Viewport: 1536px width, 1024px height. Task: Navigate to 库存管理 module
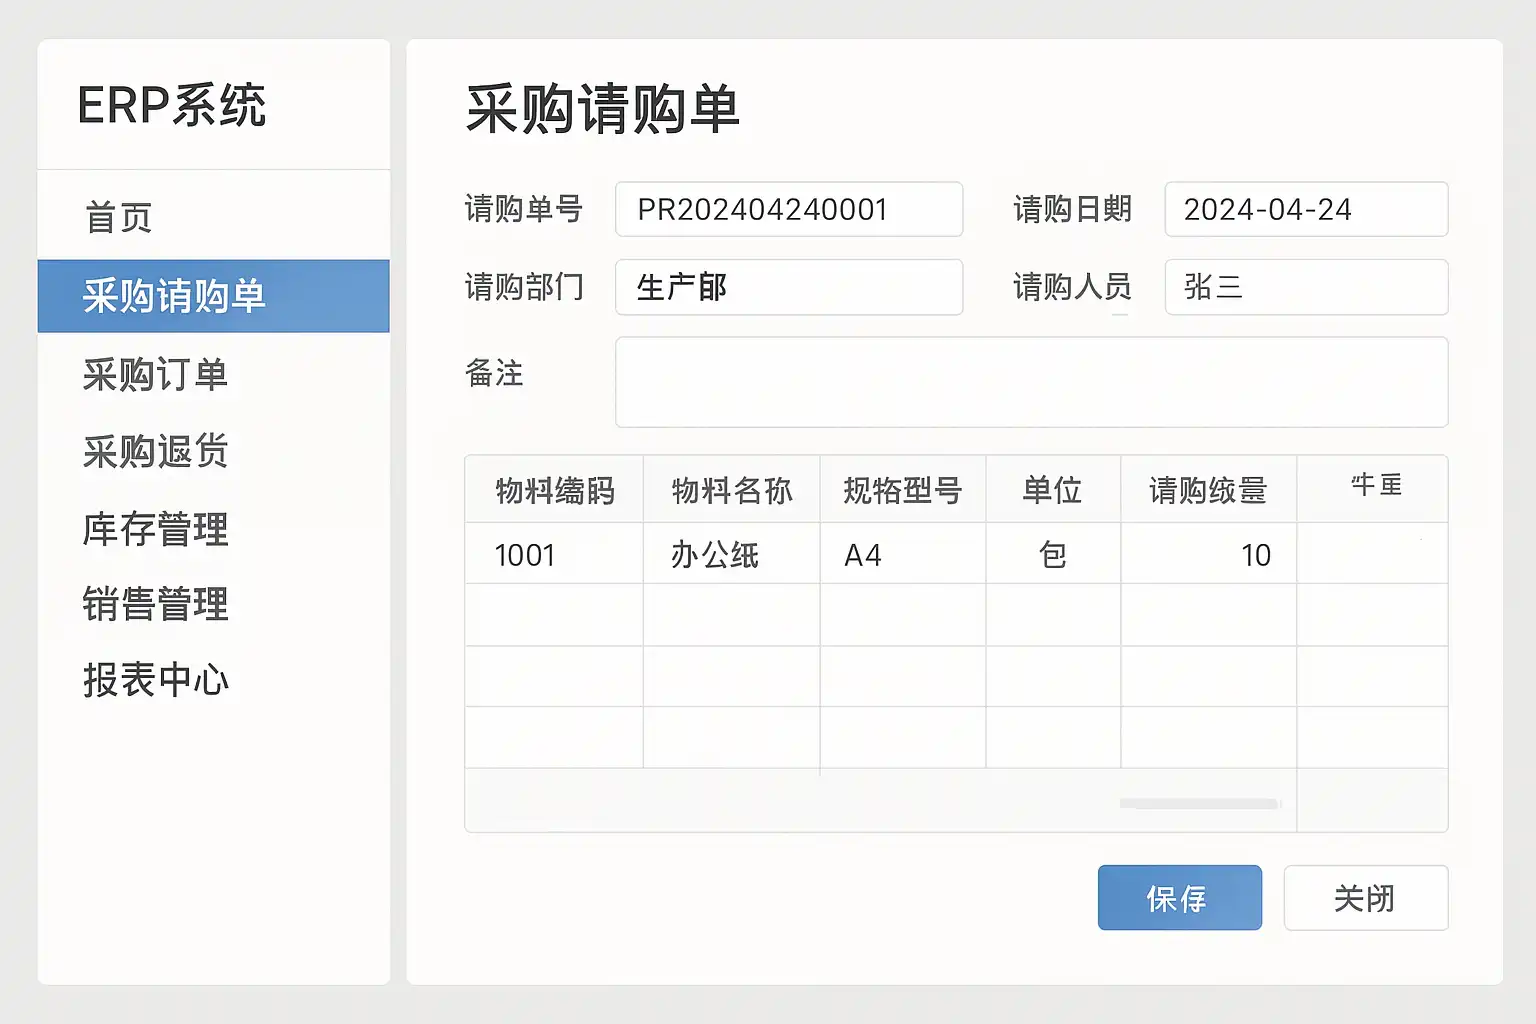(x=156, y=529)
